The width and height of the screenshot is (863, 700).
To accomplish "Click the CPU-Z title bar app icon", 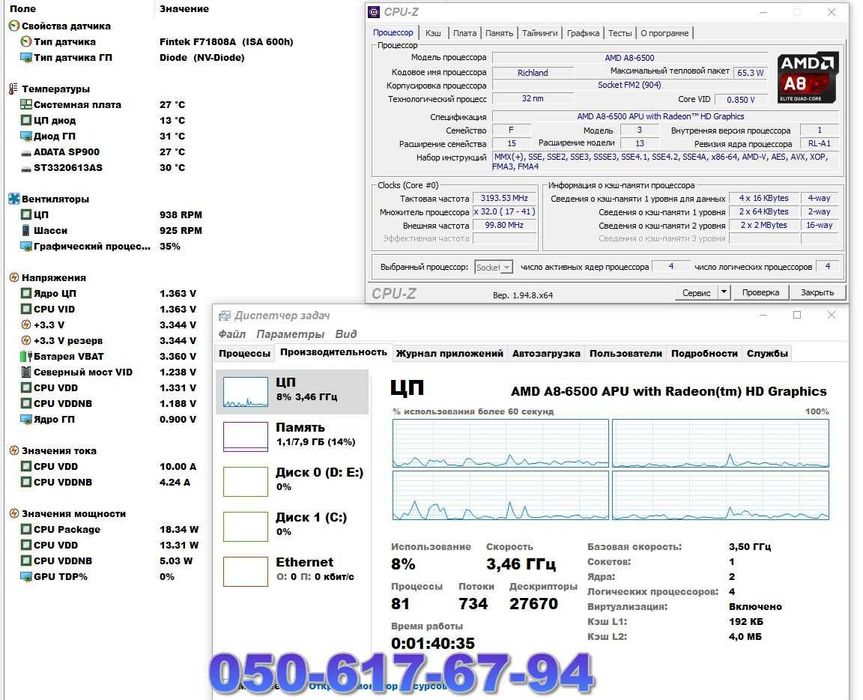I will (374, 12).
